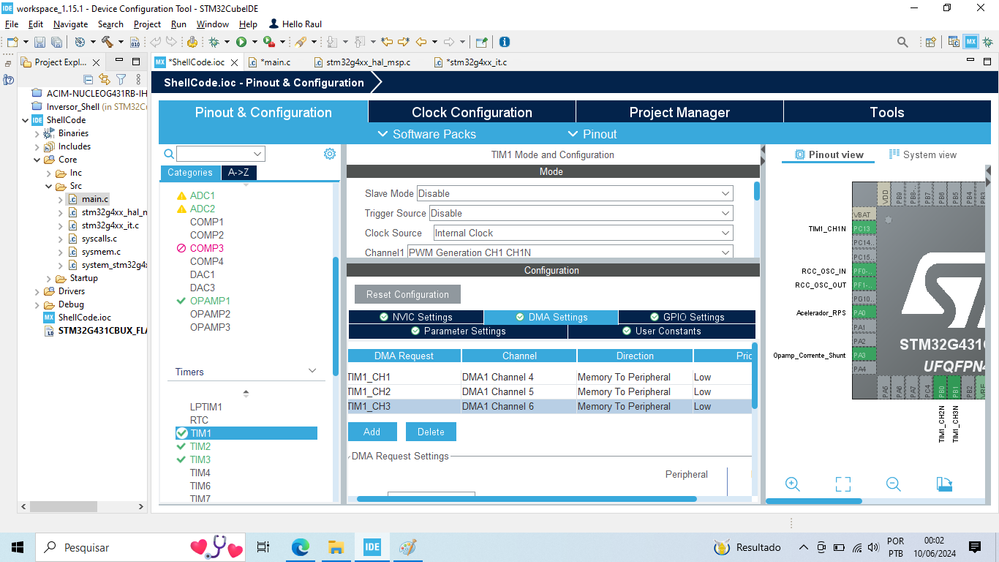Zoom in on the pinout view

click(793, 484)
